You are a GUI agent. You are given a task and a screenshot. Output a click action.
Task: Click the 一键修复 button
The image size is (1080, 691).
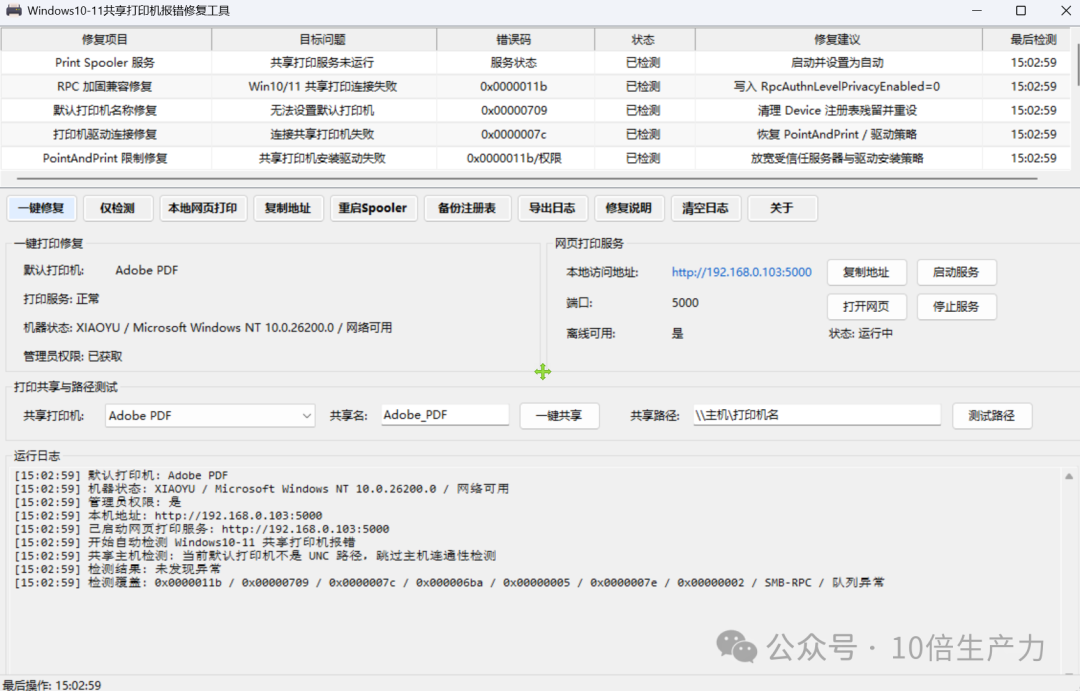click(x=41, y=208)
